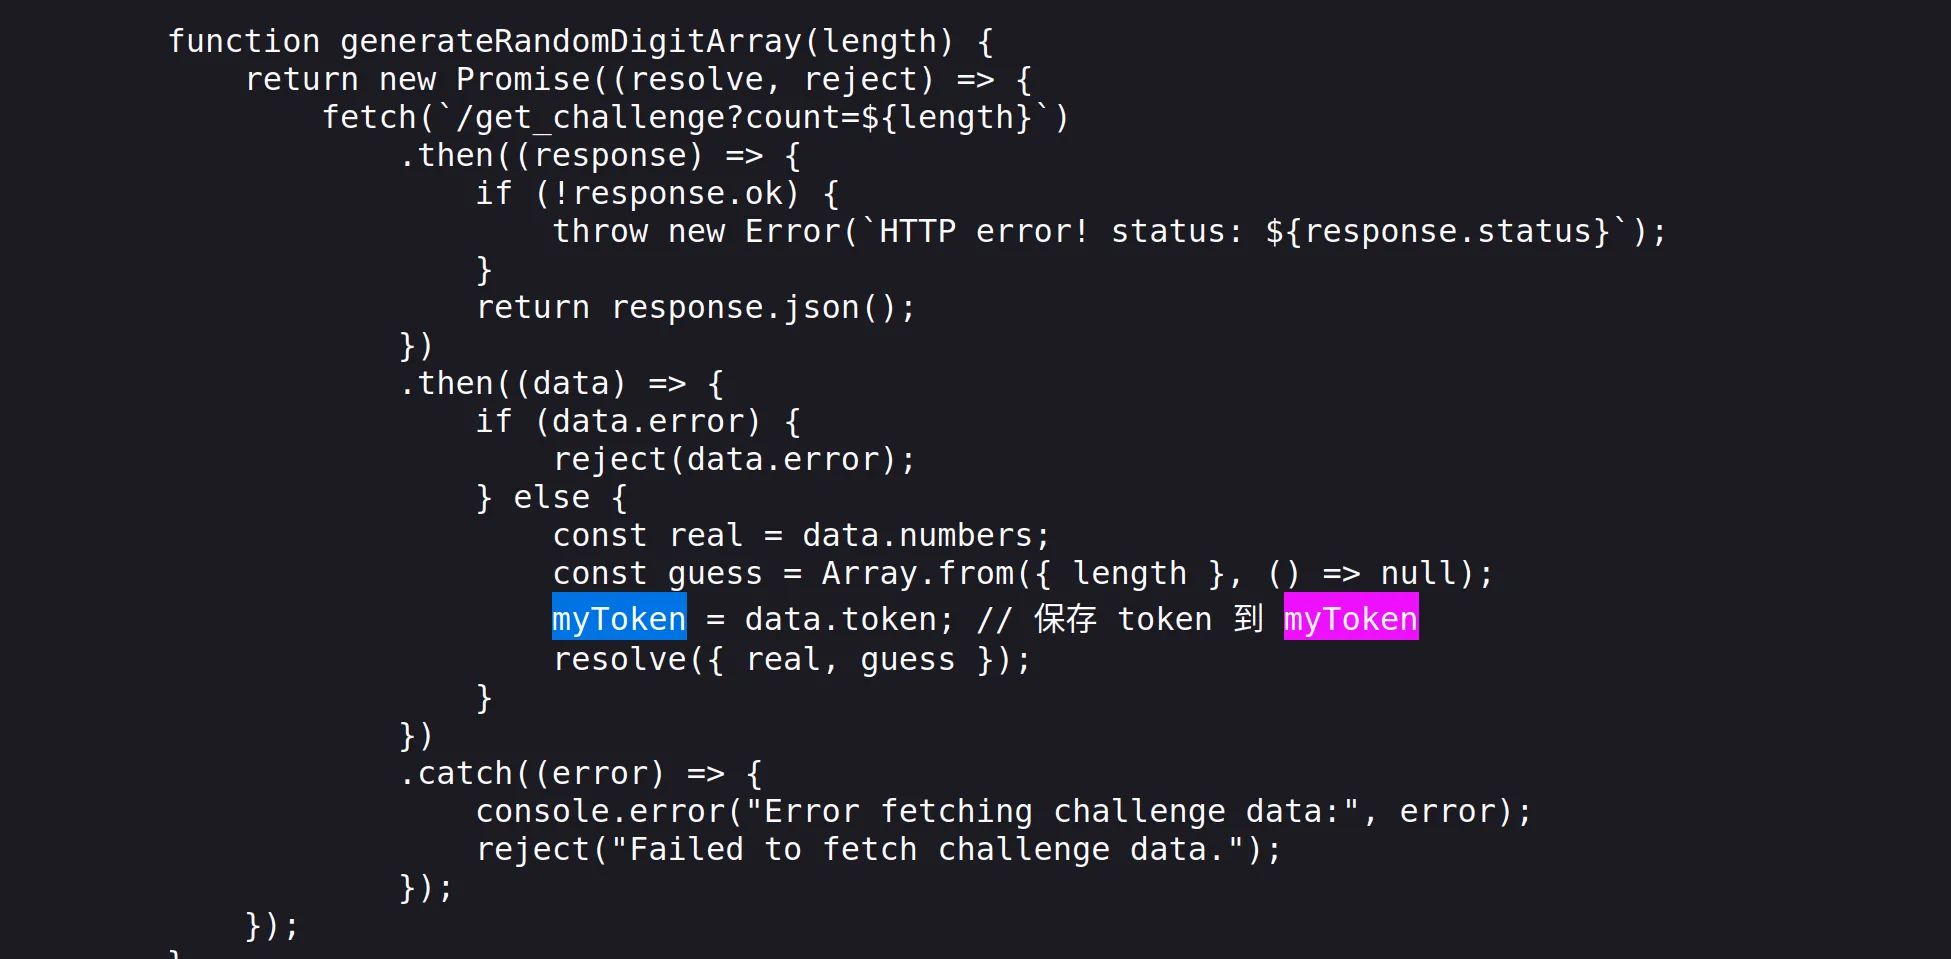Click the else keyword
Viewport: 1951px width, 959px height.
click(x=551, y=497)
